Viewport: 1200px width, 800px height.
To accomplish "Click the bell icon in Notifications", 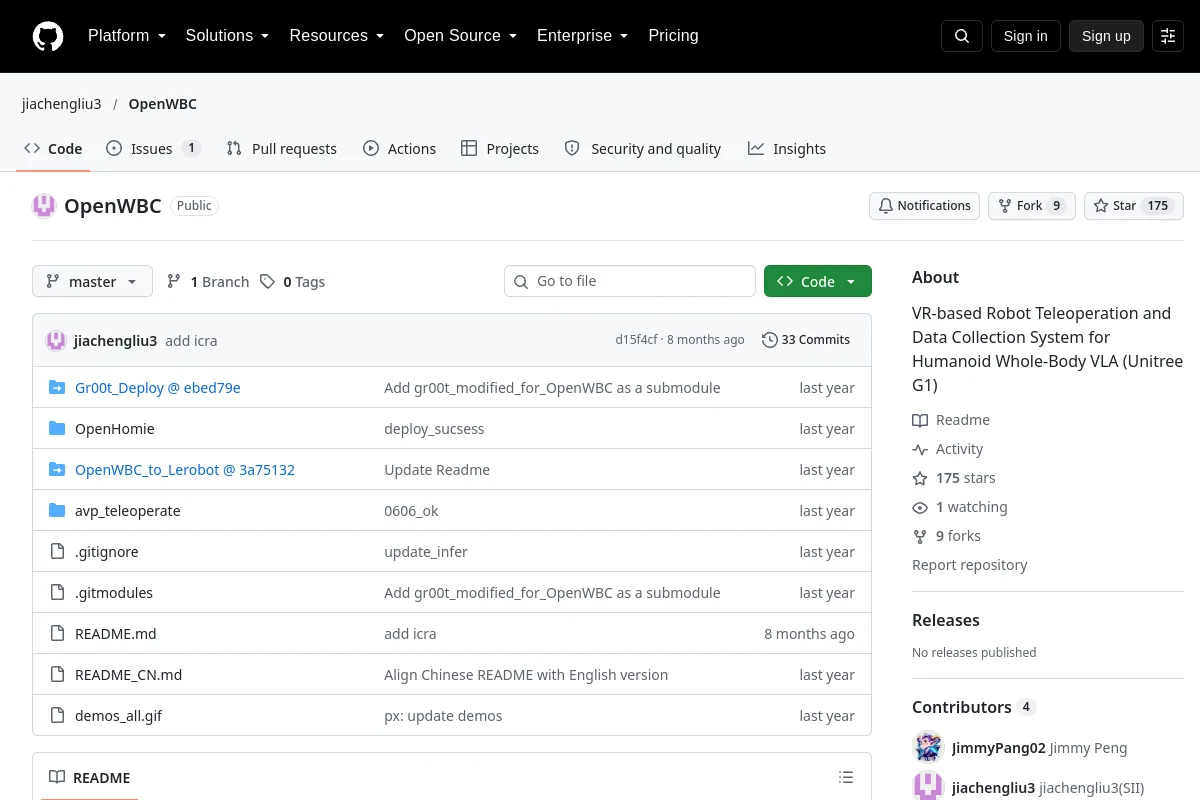I will [885, 206].
